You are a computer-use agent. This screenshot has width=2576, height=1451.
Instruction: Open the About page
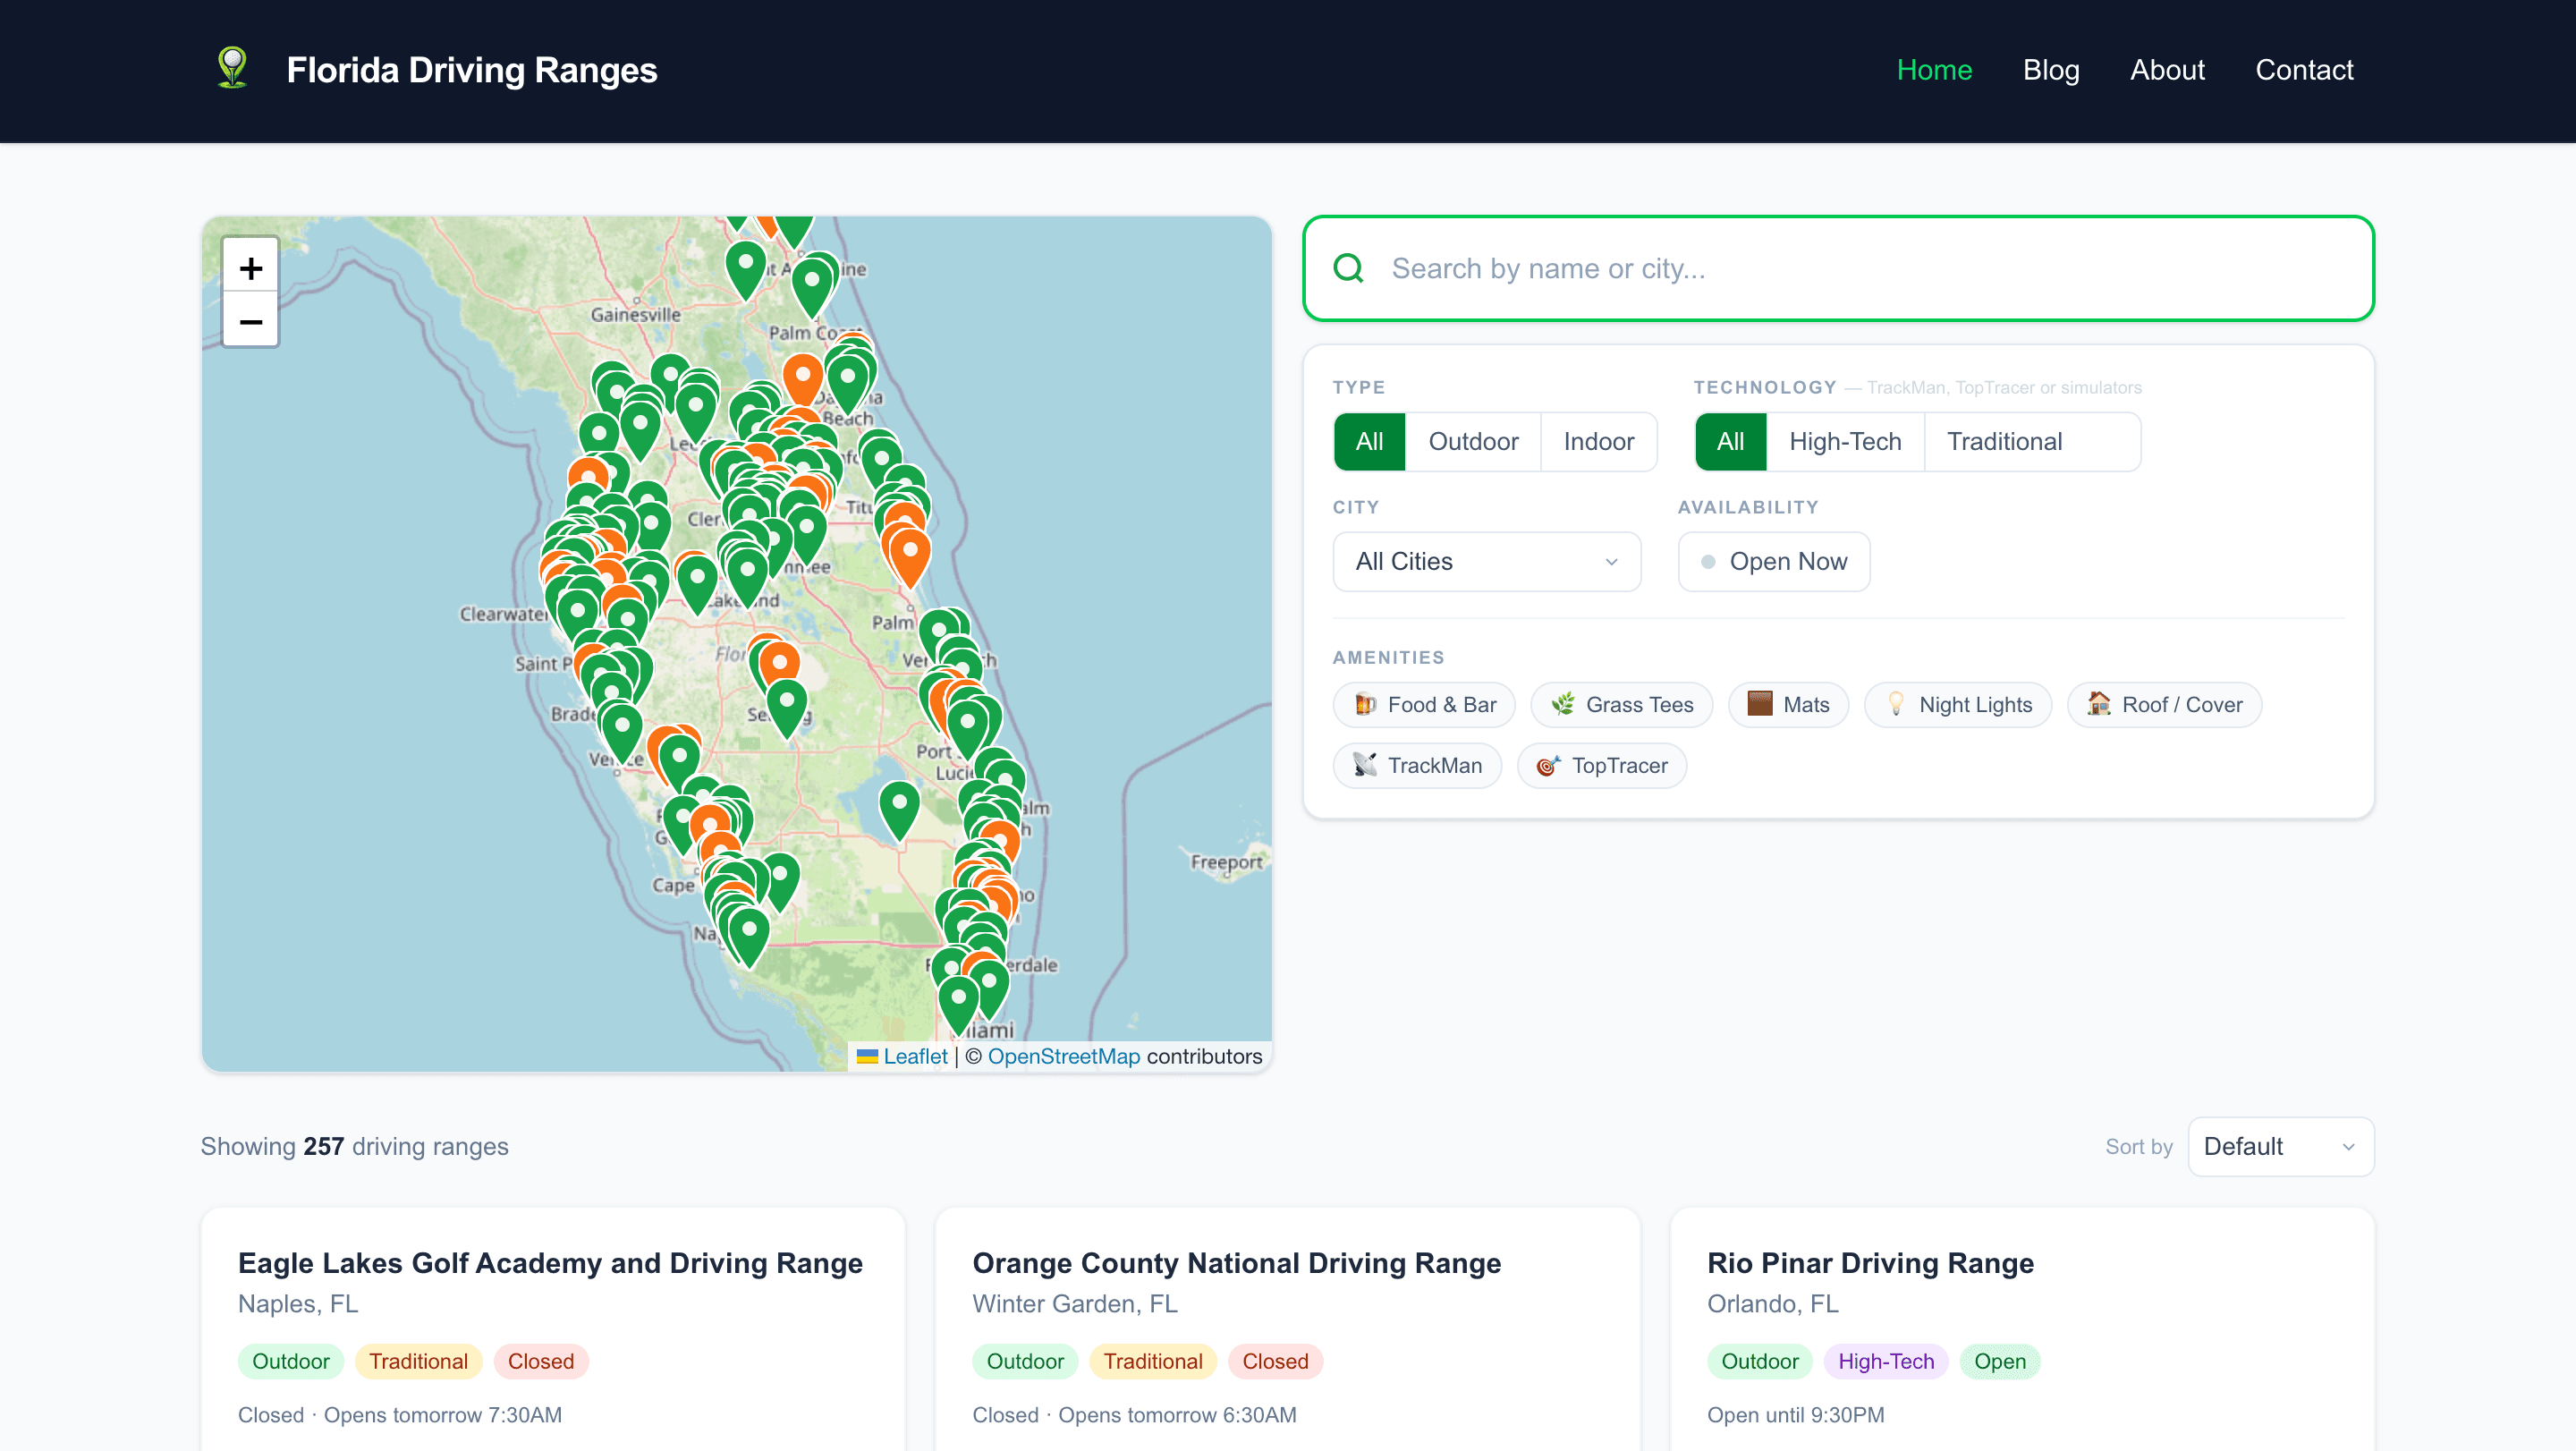(x=2166, y=70)
